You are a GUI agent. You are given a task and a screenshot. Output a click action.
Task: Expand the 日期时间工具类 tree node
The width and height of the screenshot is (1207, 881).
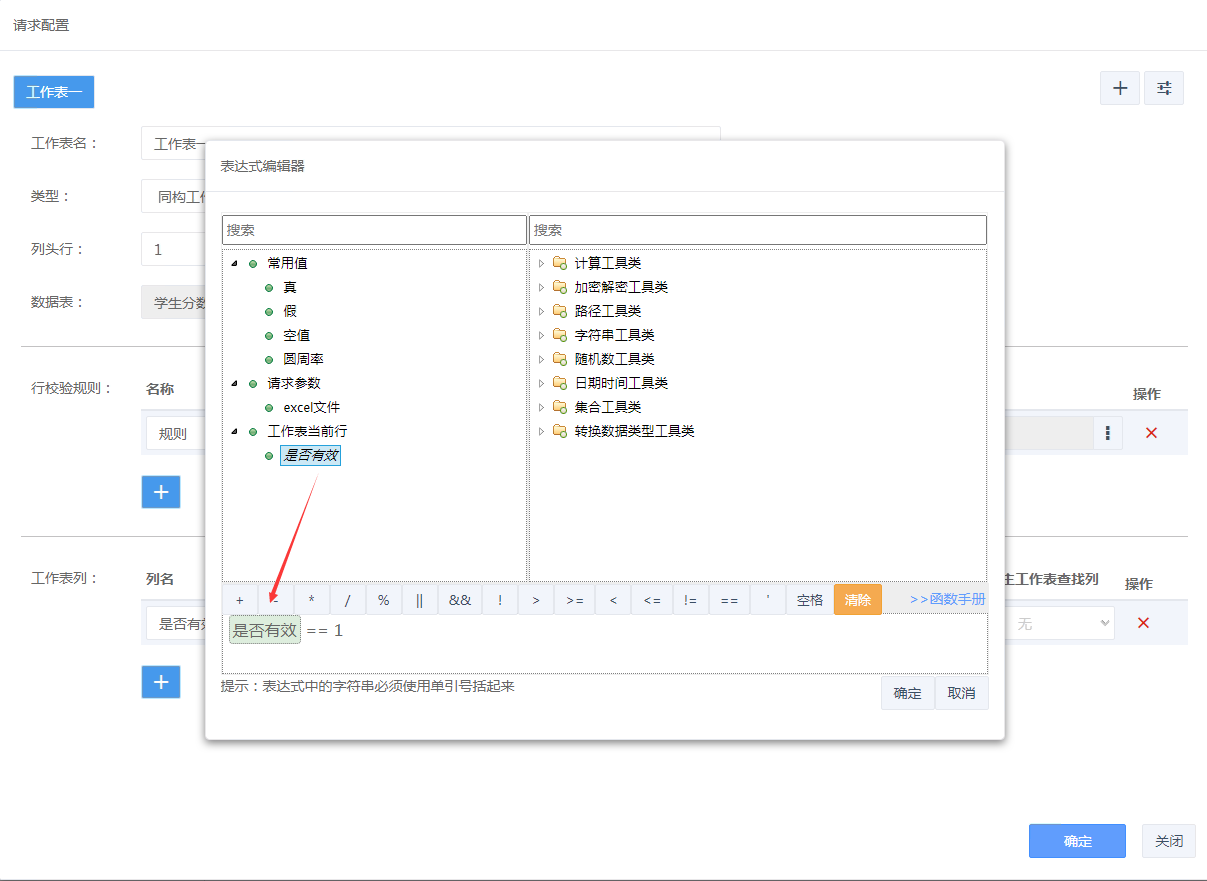pyautogui.click(x=541, y=383)
